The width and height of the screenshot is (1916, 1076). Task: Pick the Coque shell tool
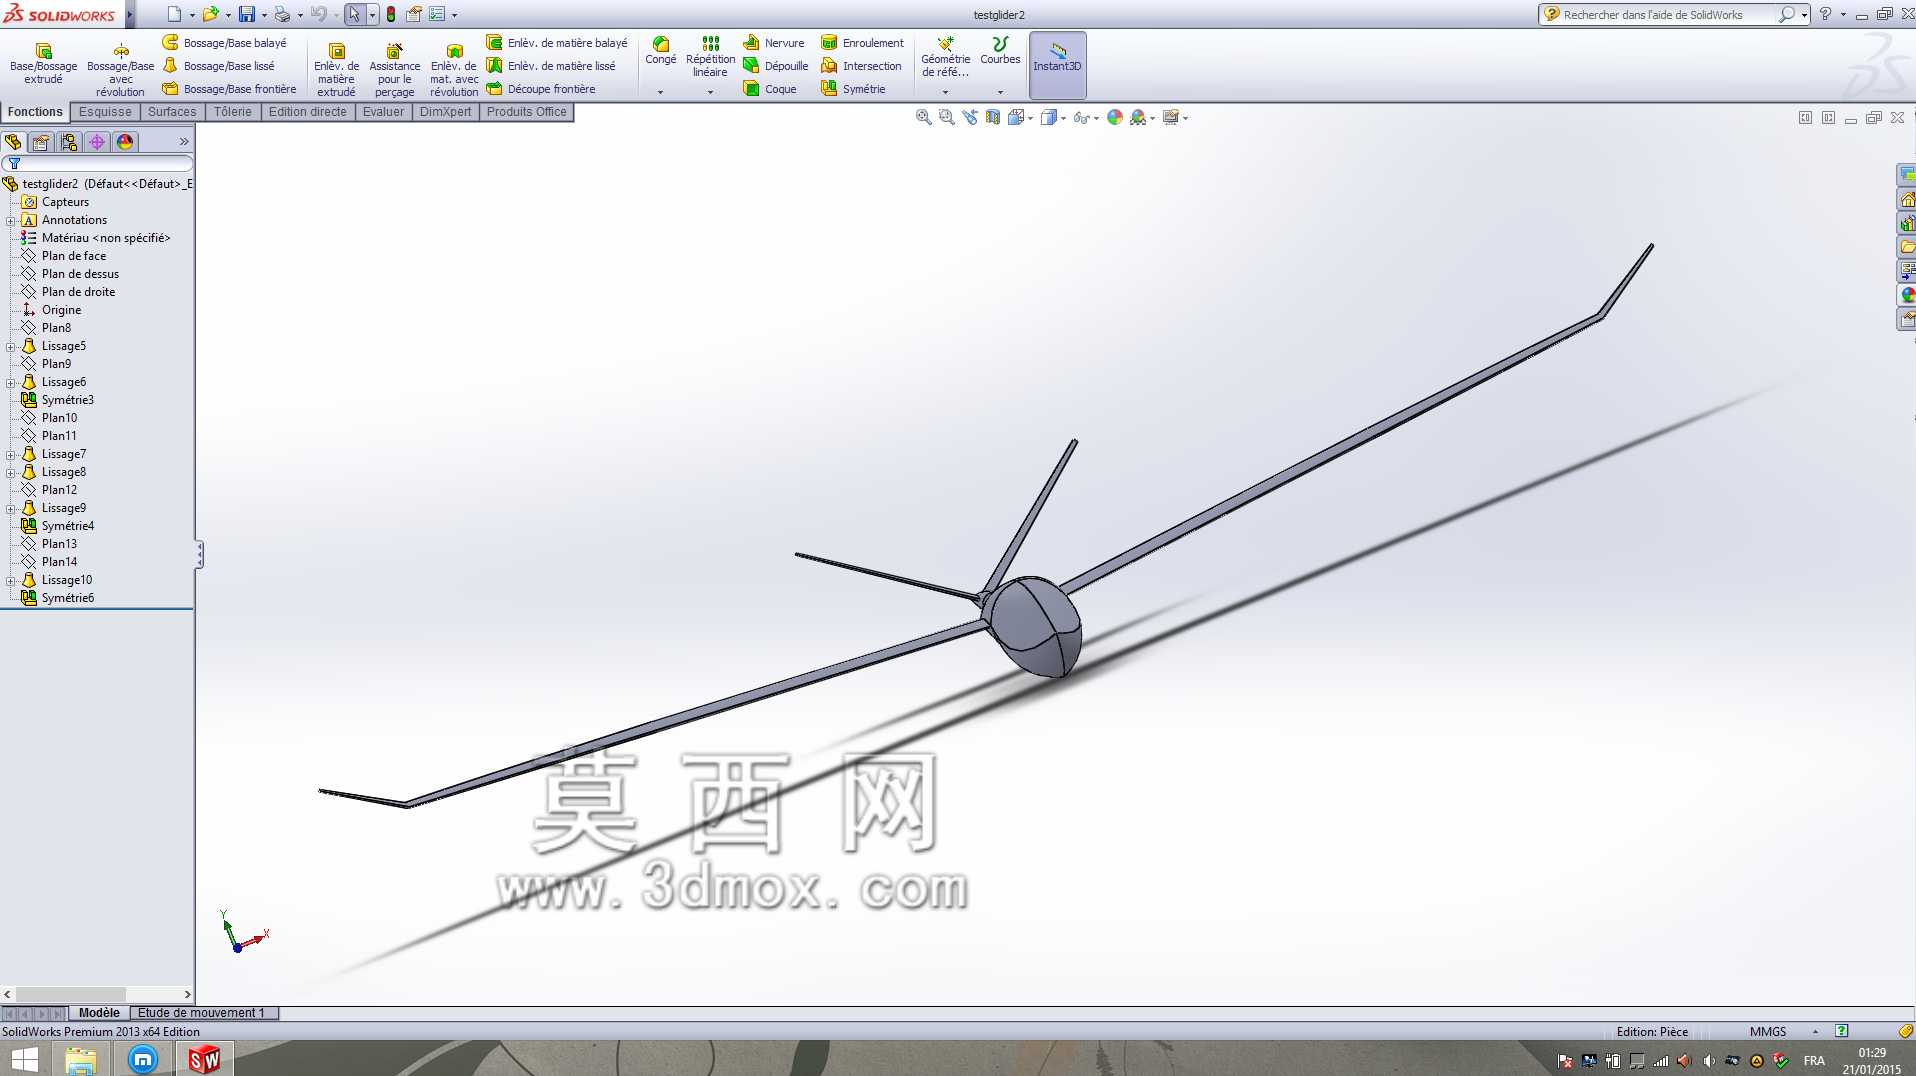tap(770, 89)
